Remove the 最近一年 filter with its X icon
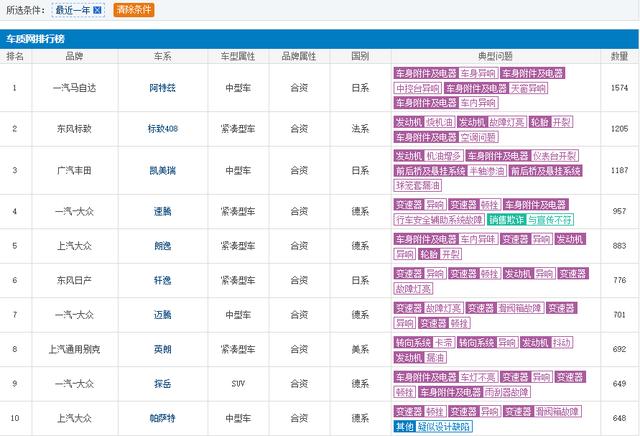Viewport: 640px width, 436px height. [x=97, y=10]
